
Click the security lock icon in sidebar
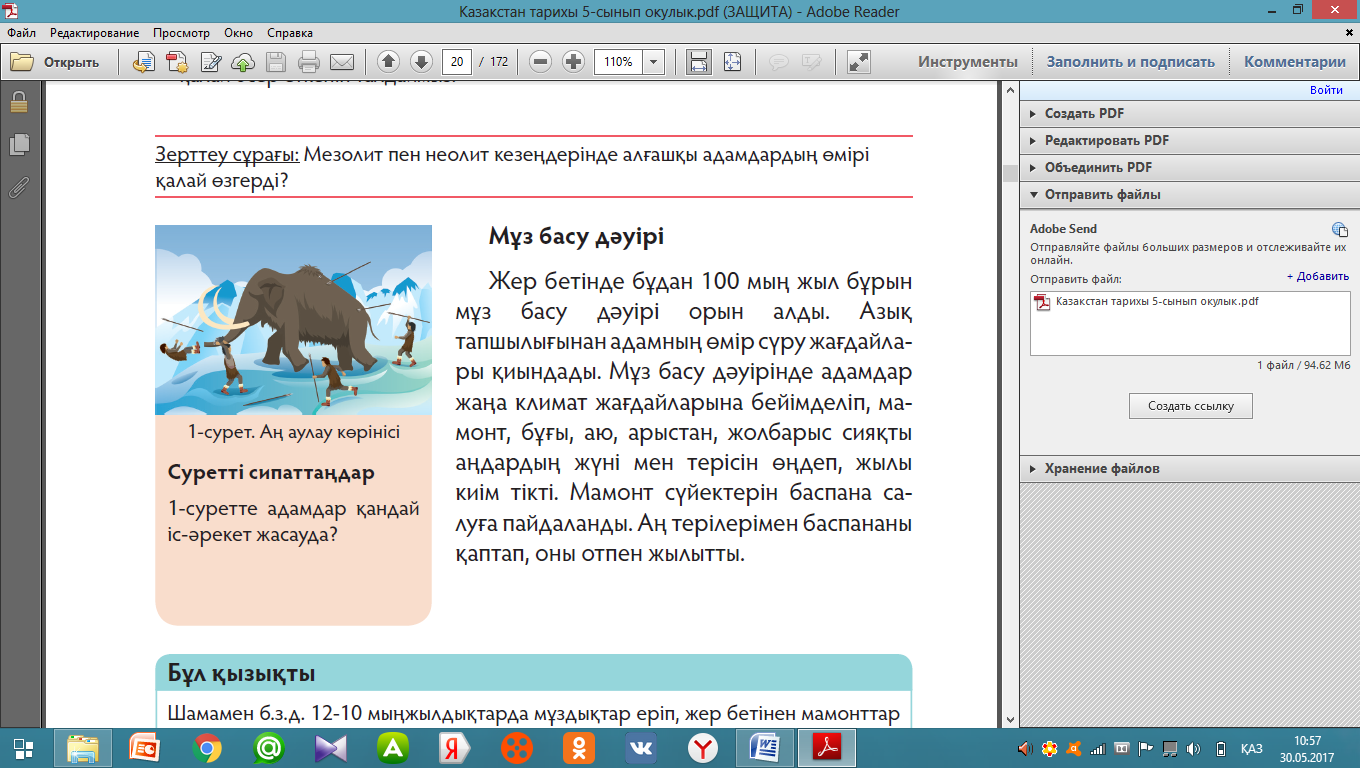(18, 102)
